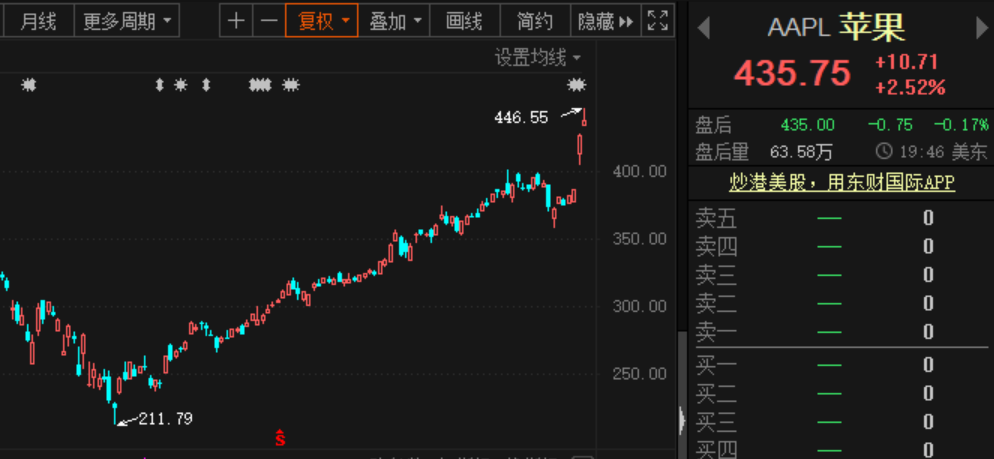Open the leftmost event marker on the chart
This screenshot has width=994, height=459.
29,84
